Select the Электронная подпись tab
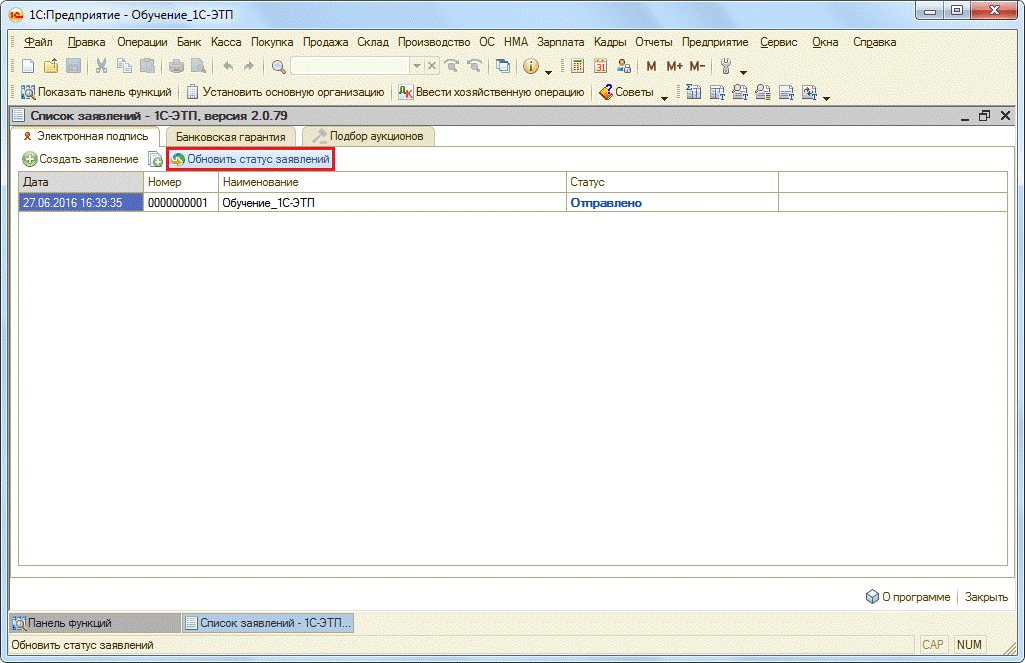The height and width of the screenshot is (663, 1025). click(86, 136)
